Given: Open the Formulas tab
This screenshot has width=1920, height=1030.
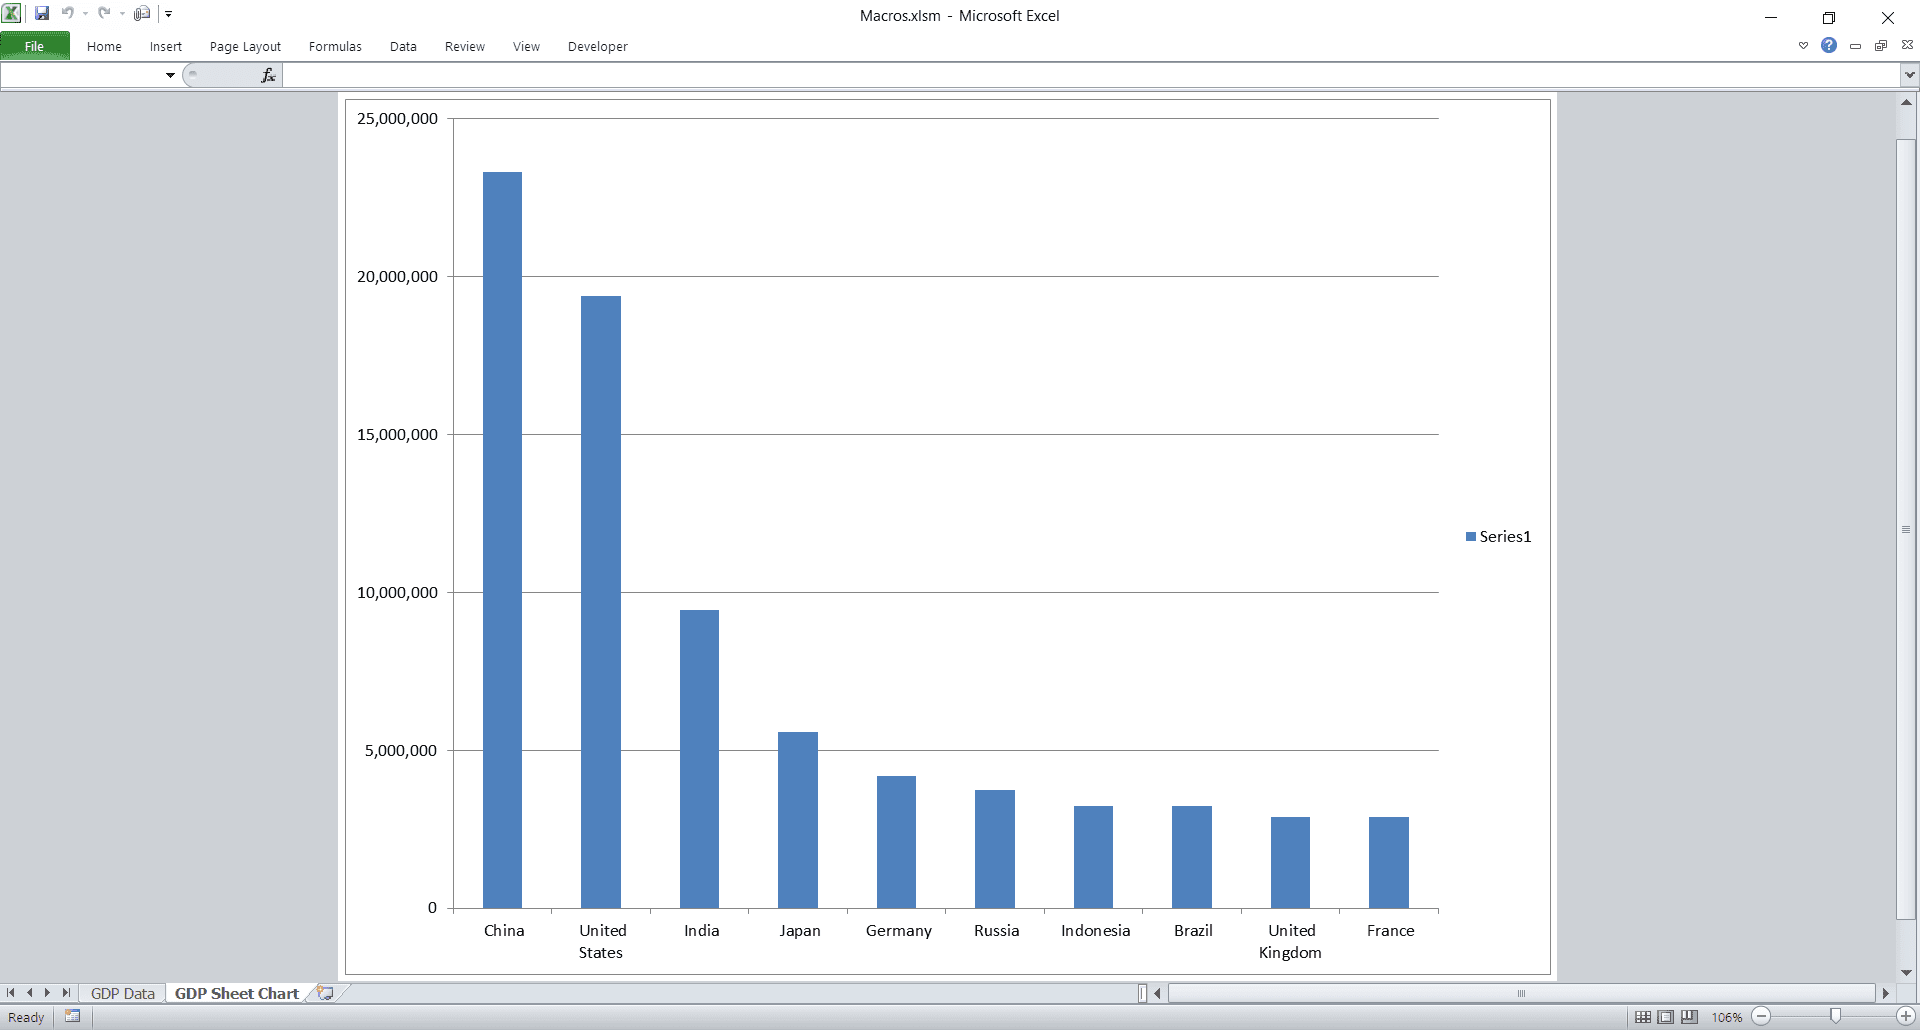Looking at the screenshot, I should [x=335, y=46].
